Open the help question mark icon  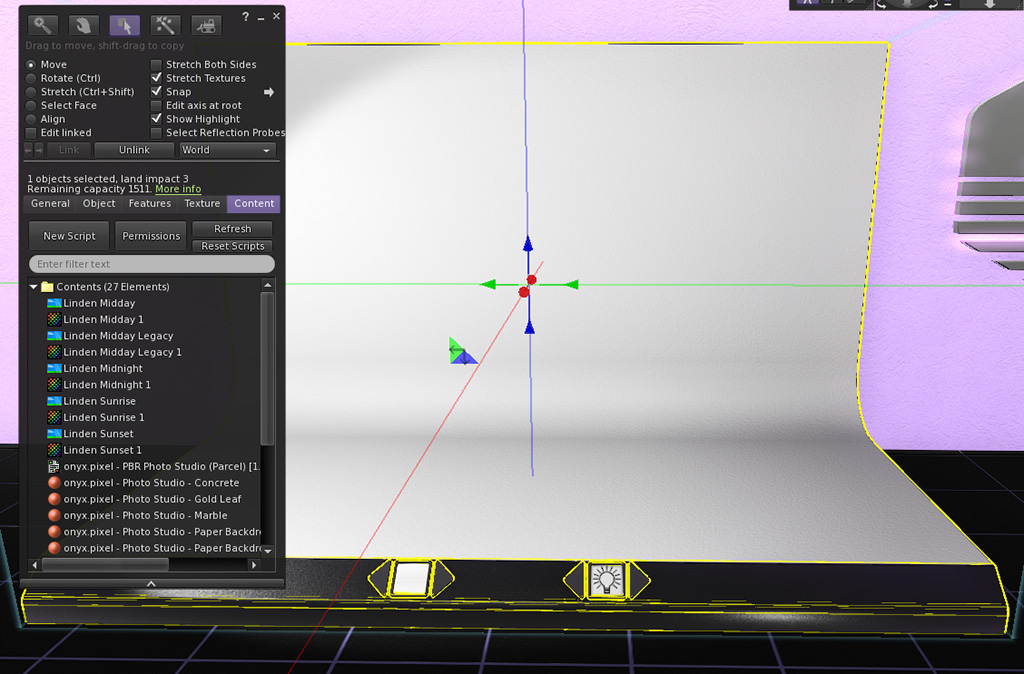click(244, 16)
